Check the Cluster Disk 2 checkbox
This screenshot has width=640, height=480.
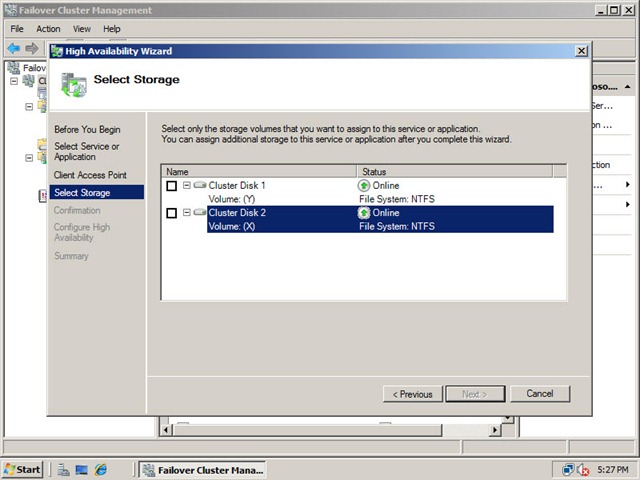(x=171, y=213)
